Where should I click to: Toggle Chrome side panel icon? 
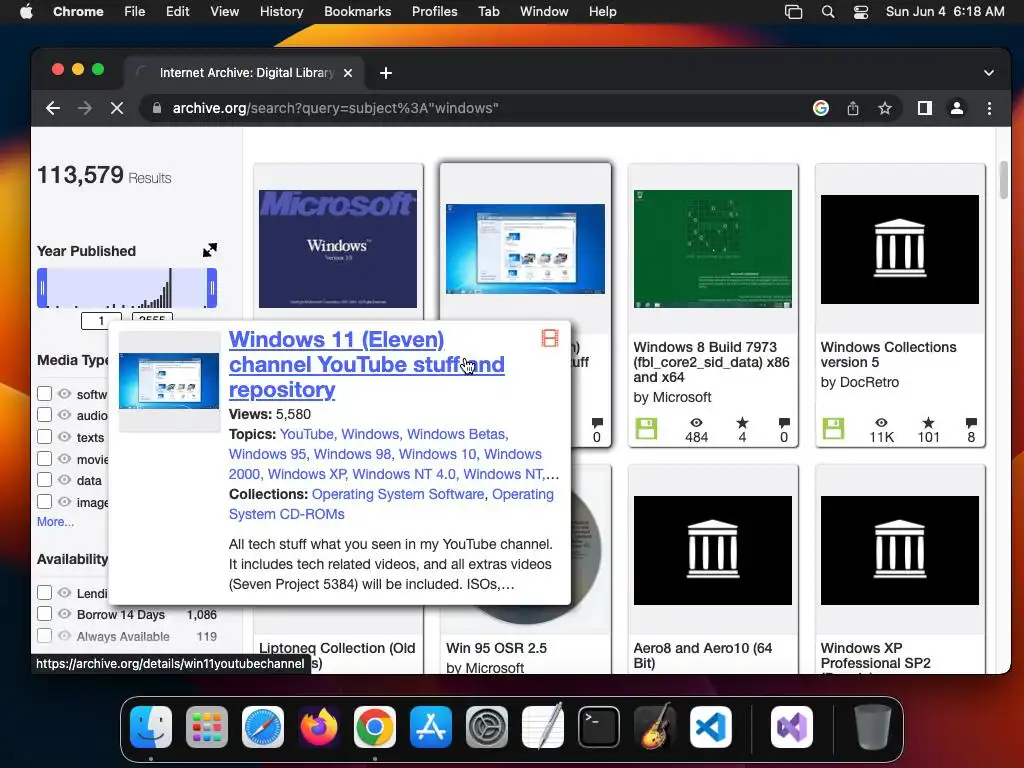click(925, 108)
